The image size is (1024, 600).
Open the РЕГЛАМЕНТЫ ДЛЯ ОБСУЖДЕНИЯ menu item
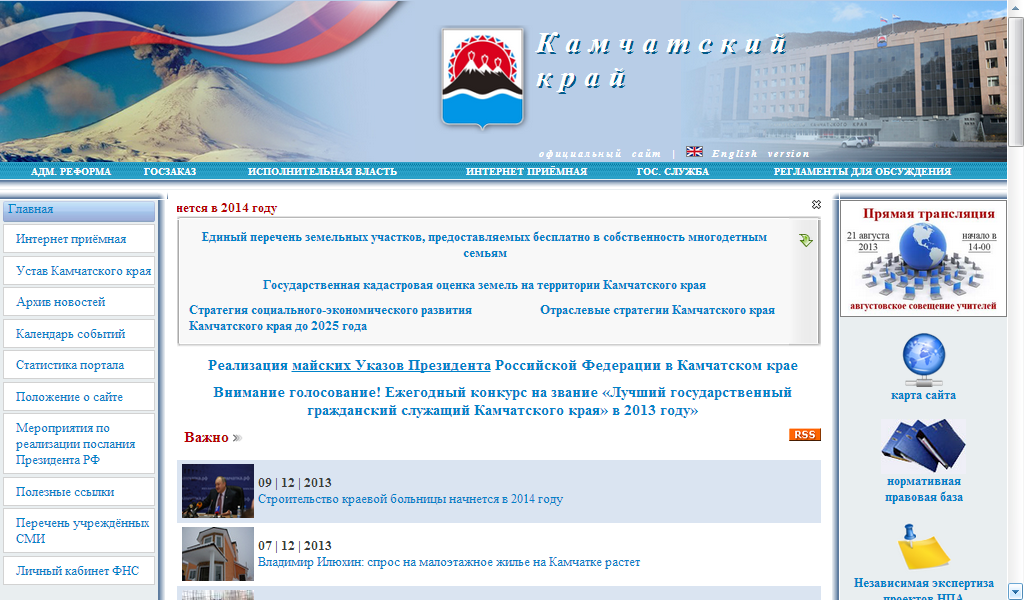(x=862, y=172)
